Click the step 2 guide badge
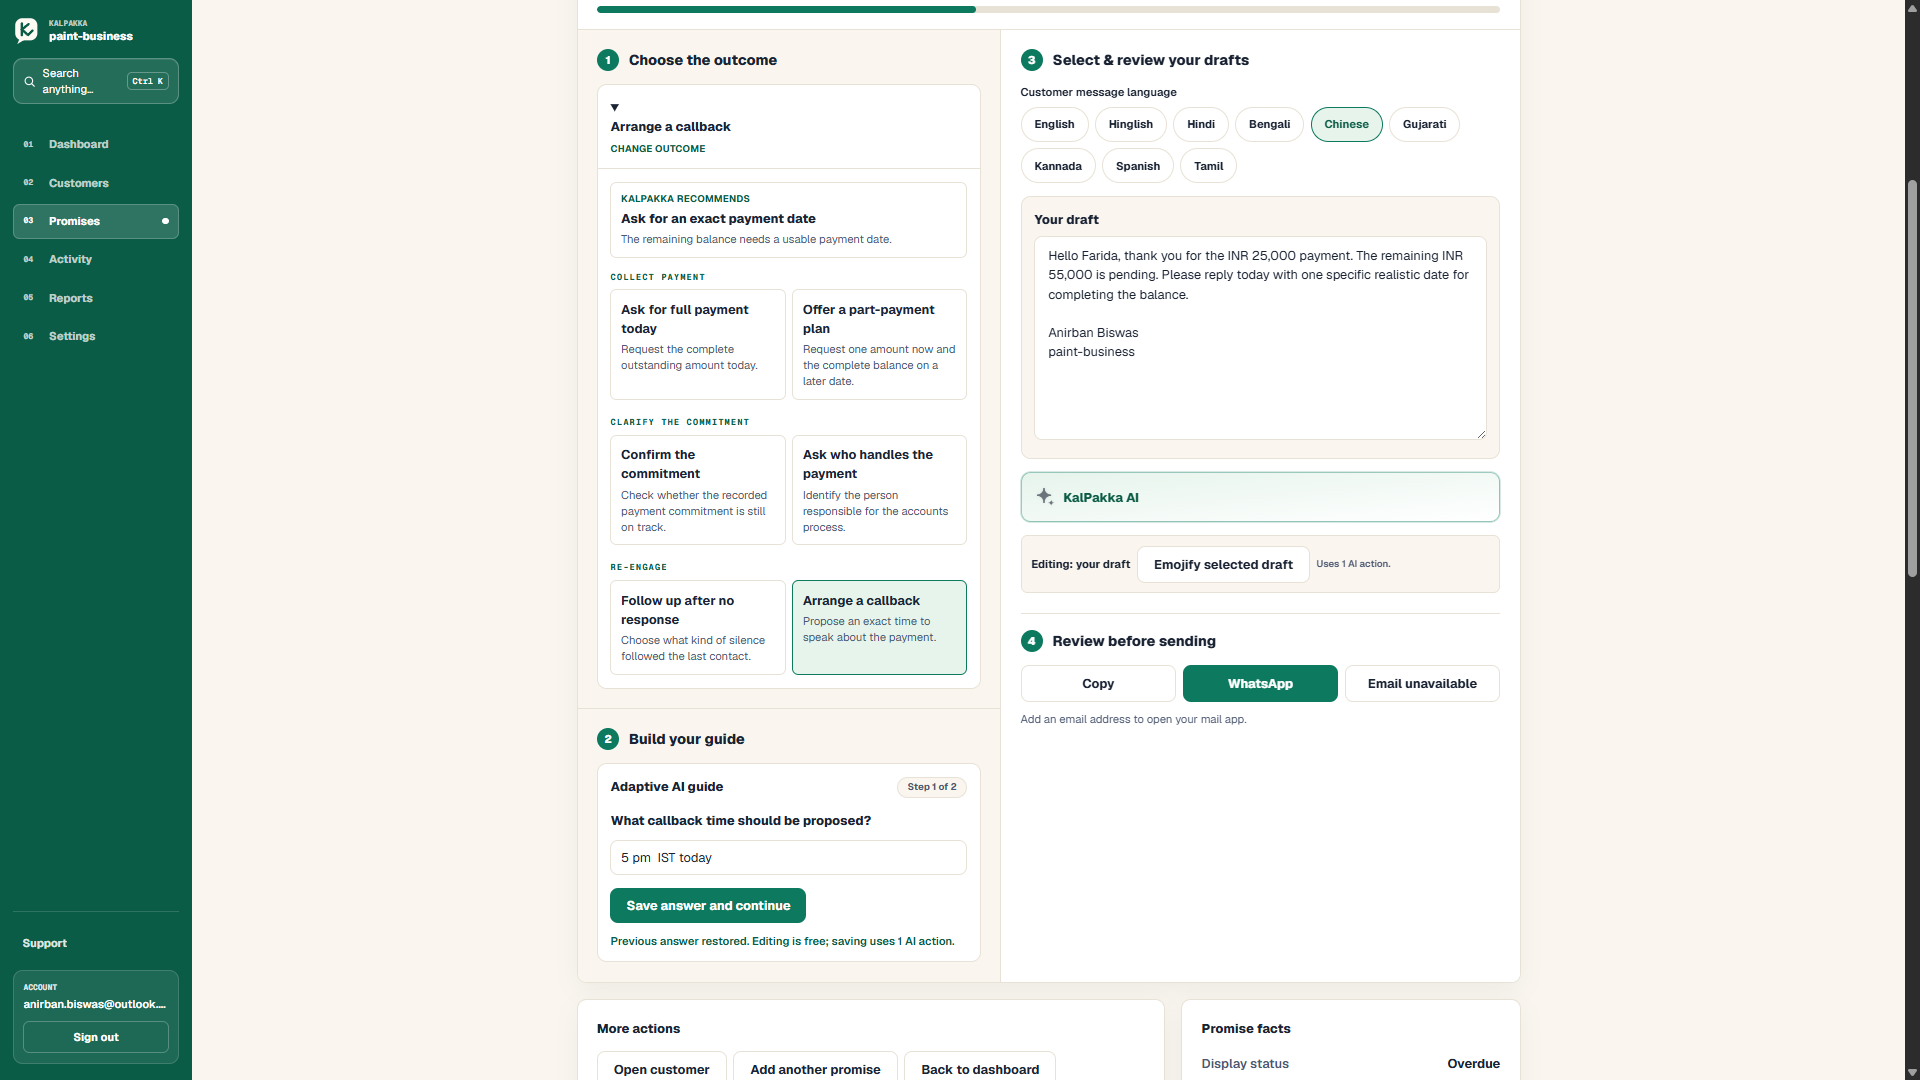The width and height of the screenshot is (1920, 1080). click(x=608, y=739)
